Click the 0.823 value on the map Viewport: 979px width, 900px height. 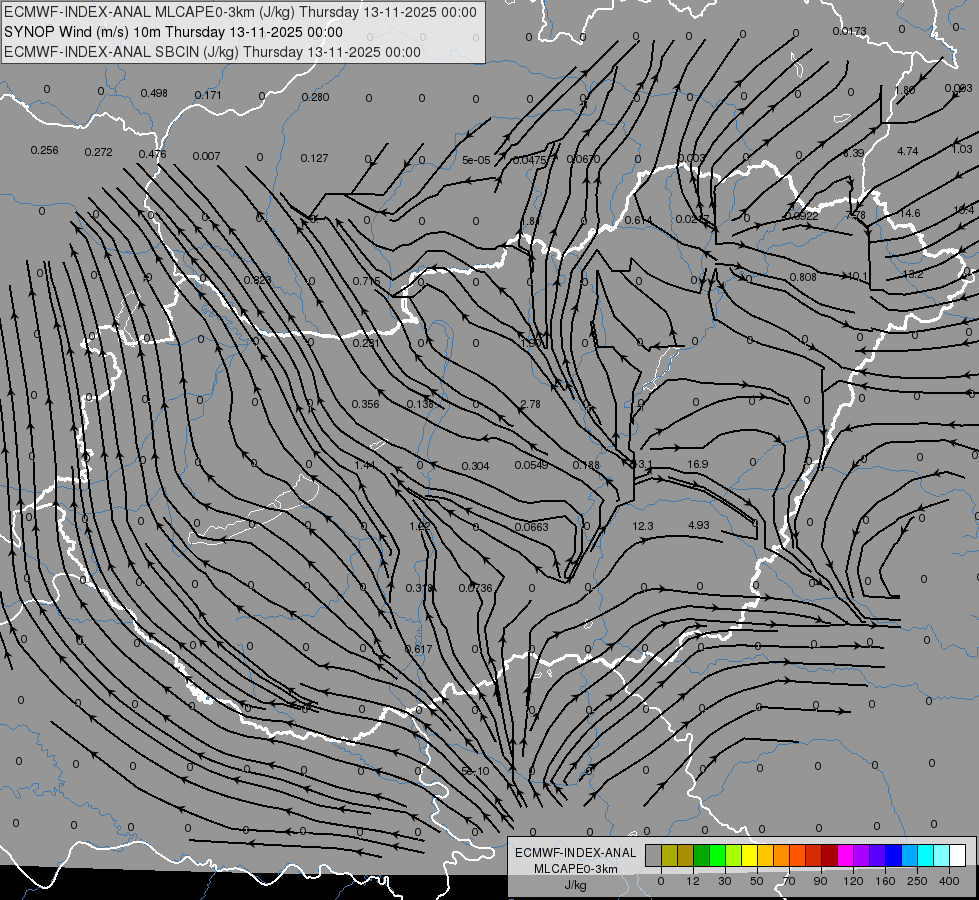257,280
